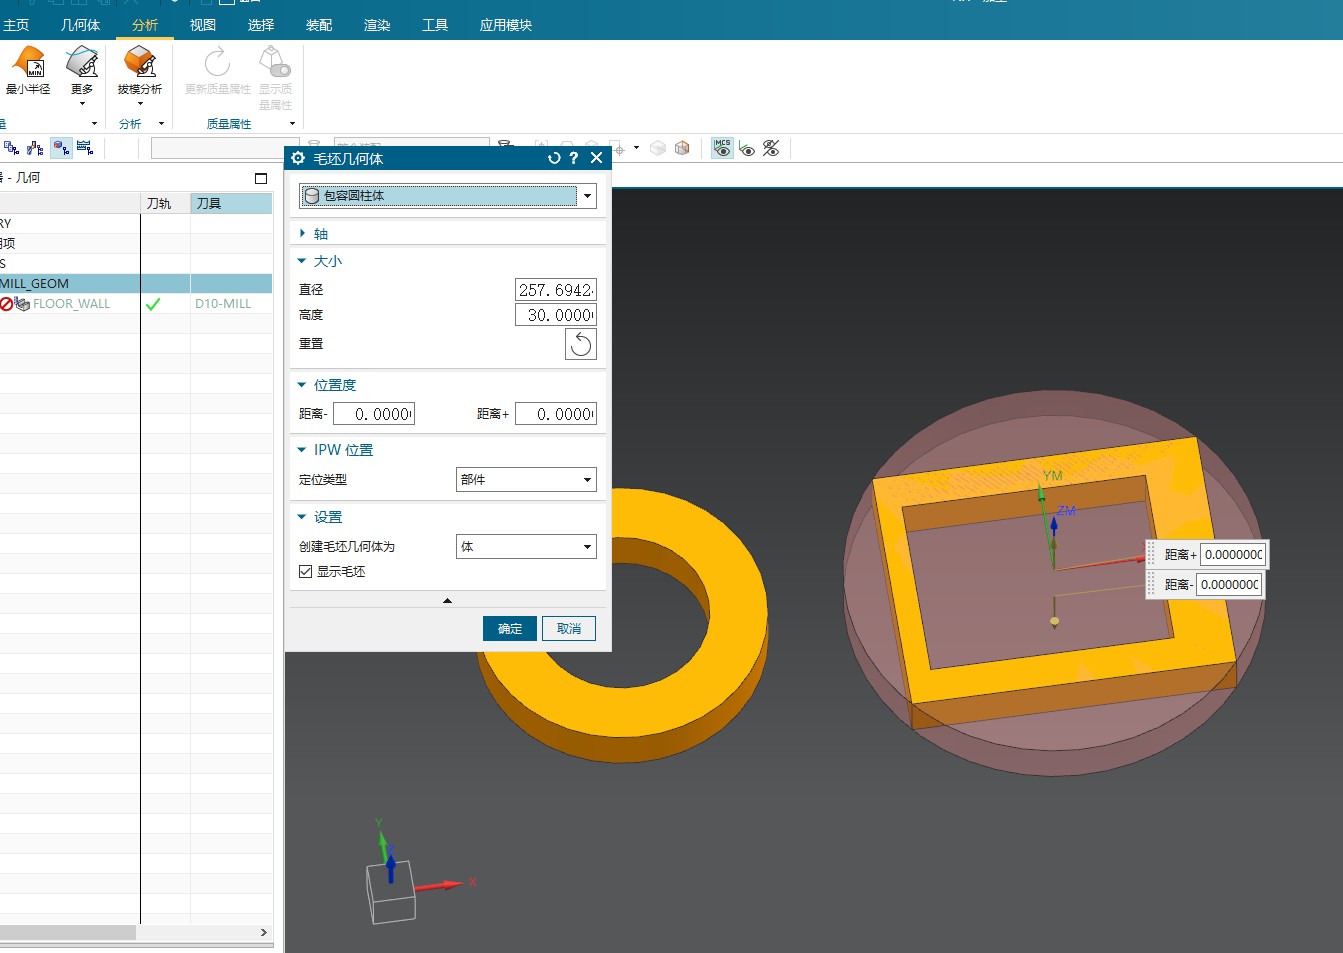Image resolution: width=1343 pixels, height=953 pixels.
Task: Open help question mark in dialog
Action: (x=574, y=158)
